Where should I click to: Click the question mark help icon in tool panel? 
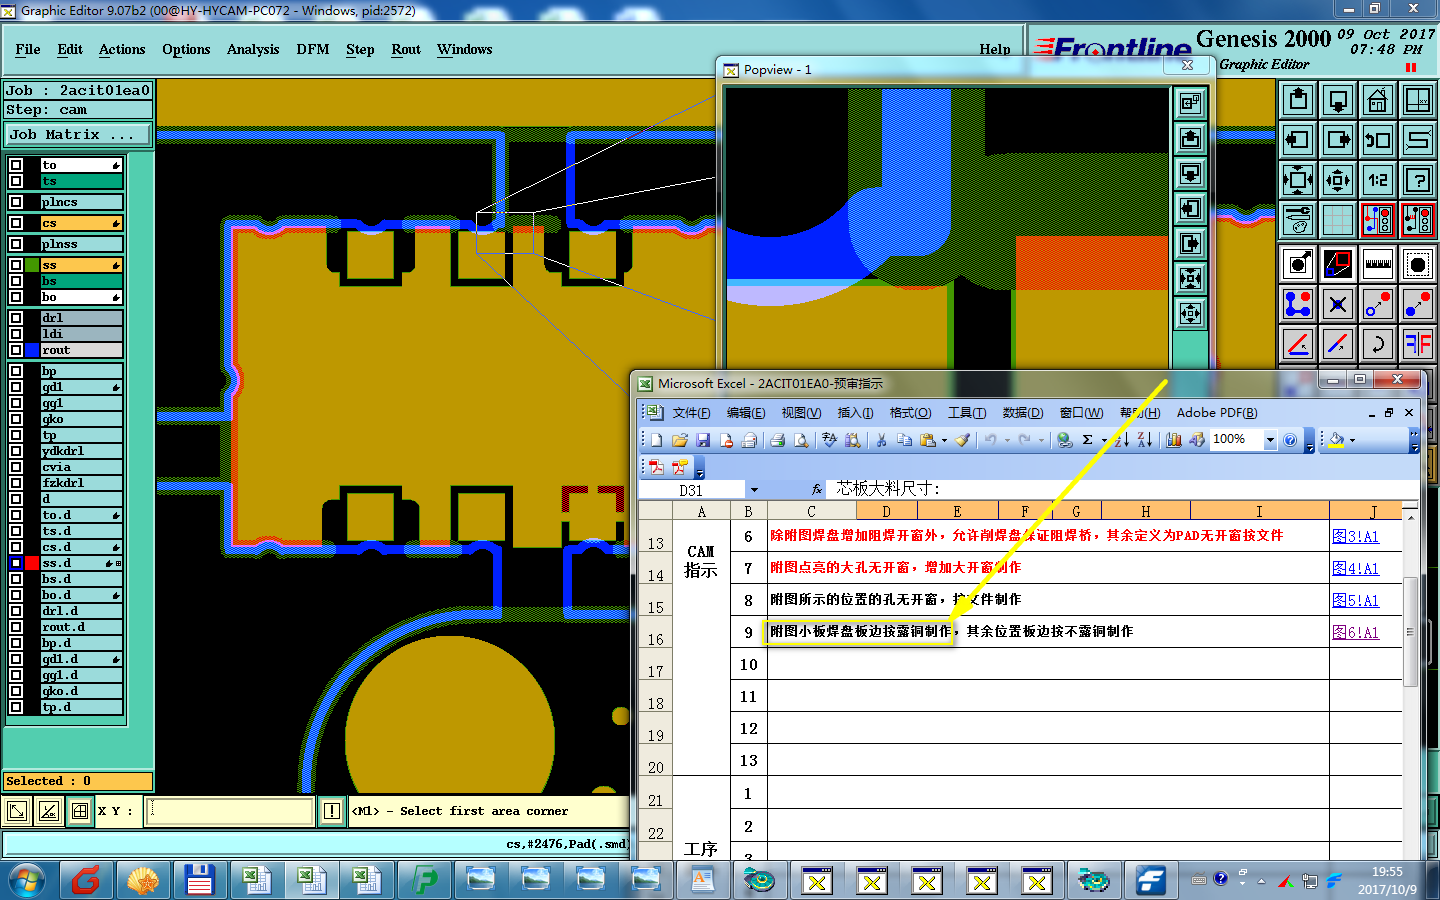[x=1418, y=180]
